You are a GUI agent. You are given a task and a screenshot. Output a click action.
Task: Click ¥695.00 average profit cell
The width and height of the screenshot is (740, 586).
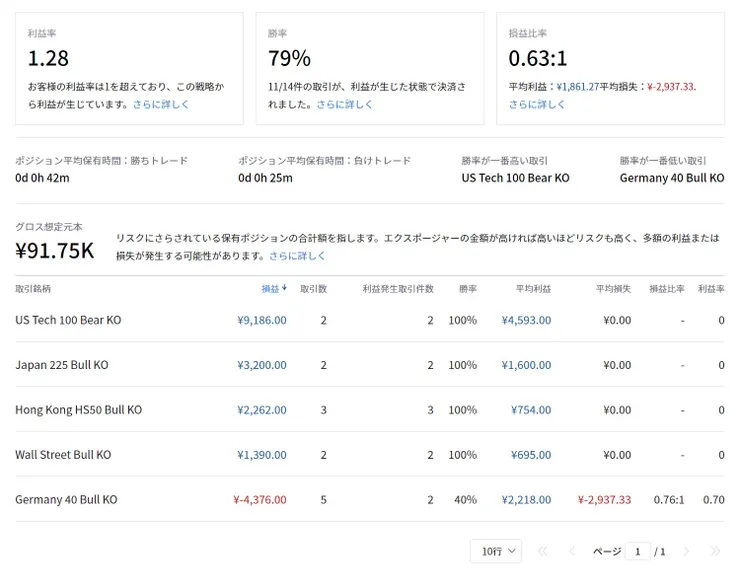(x=531, y=455)
